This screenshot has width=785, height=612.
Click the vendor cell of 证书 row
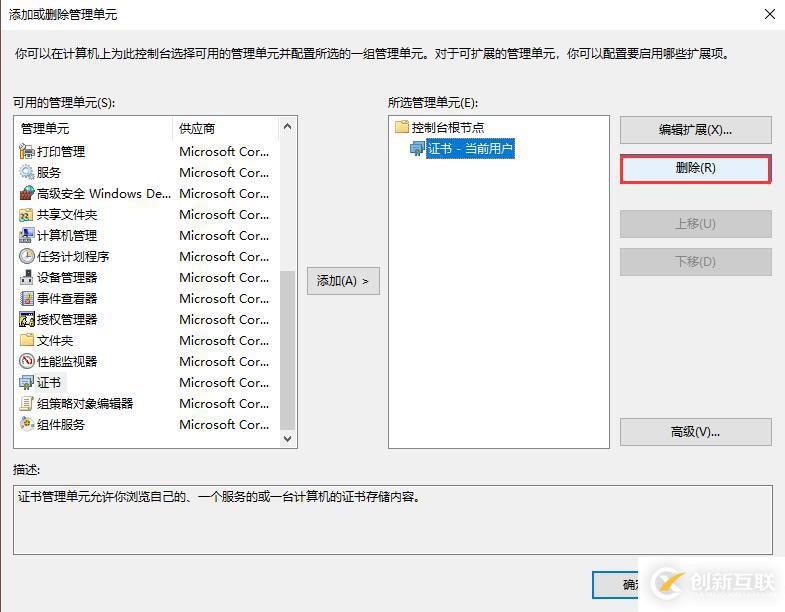[x=224, y=383]
